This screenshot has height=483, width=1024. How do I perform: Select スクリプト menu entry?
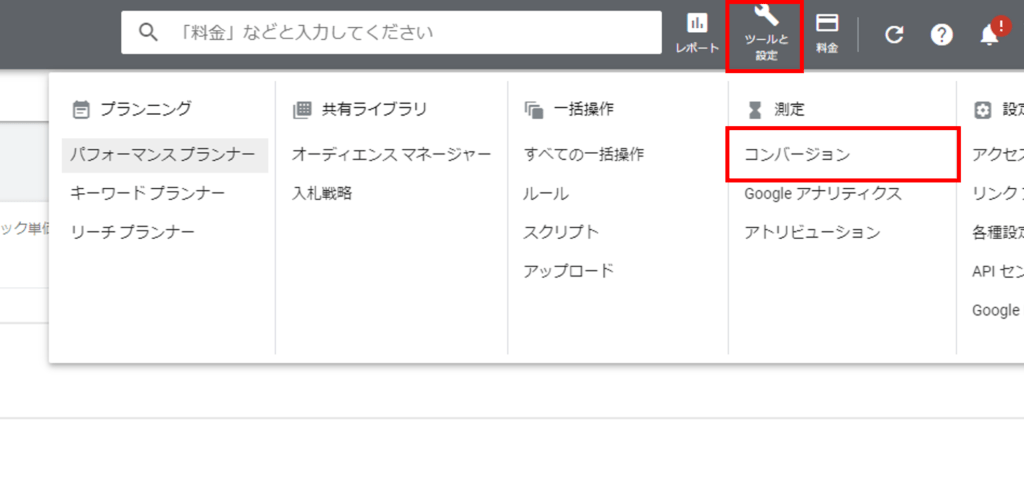click(x=561, y=232)
